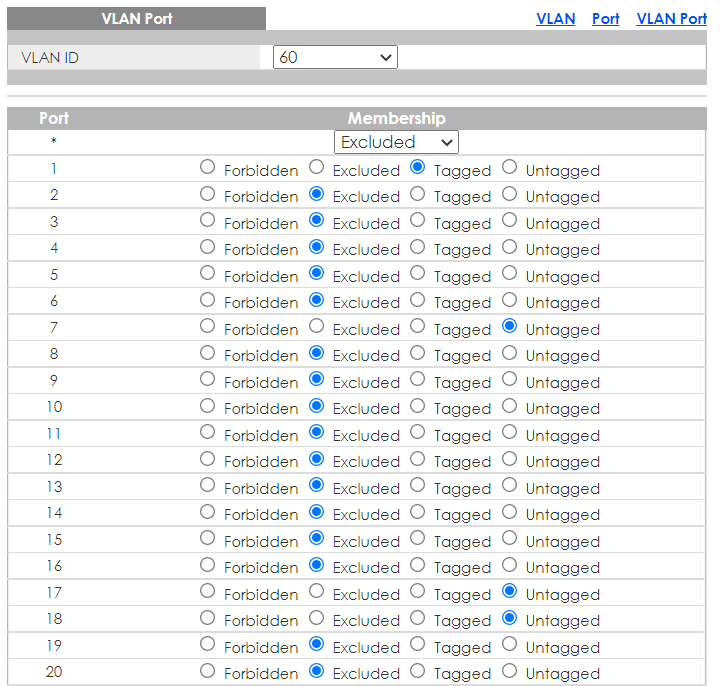Open the VLAN Port link at top right
The width and height of the screenshot is (720, 686).
click(x=671, y=18)
